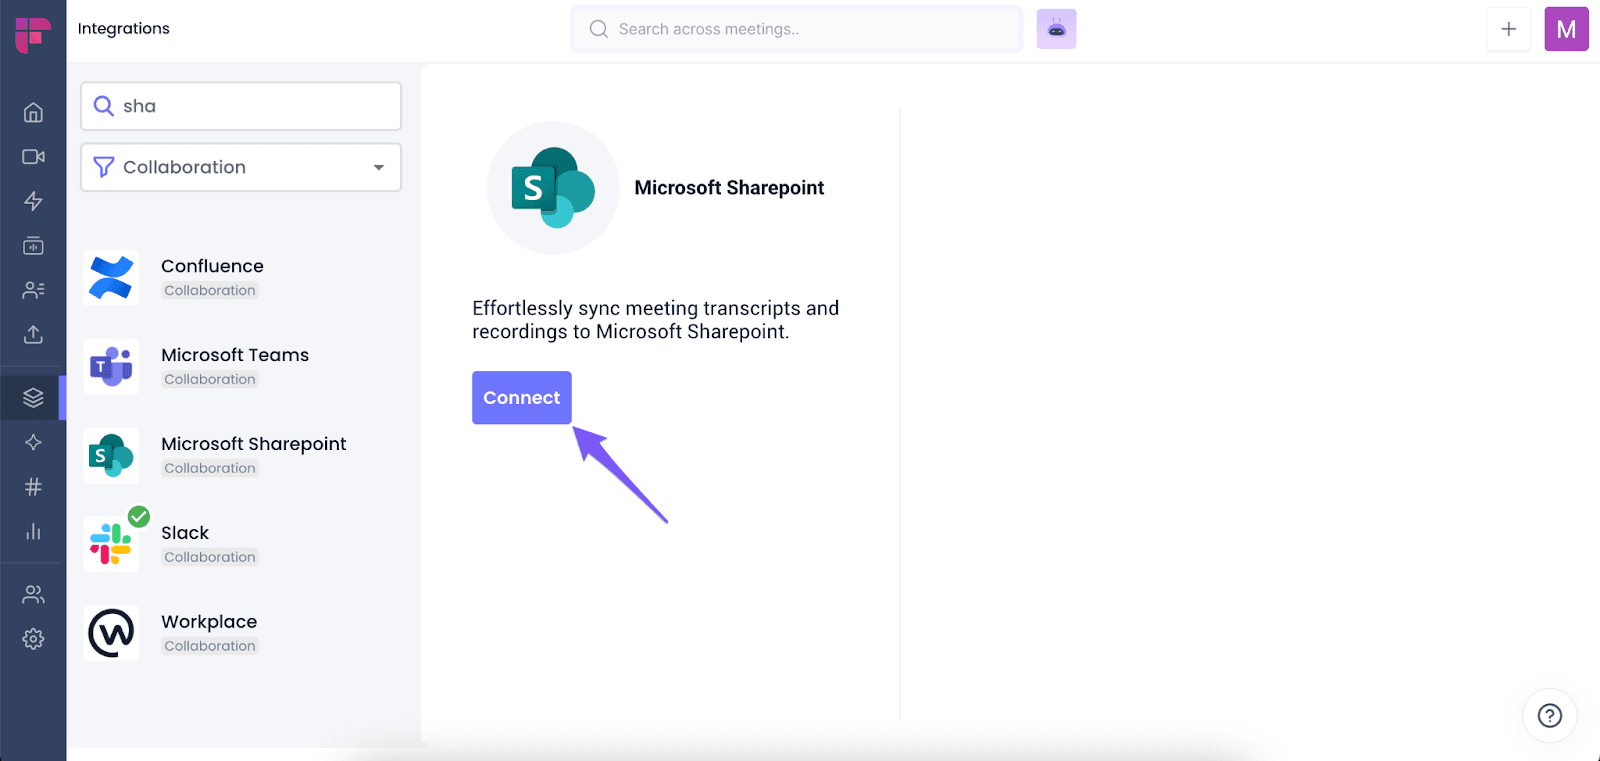Click the Fireflies logo at top left
Screen dimensions: 1600x761
[33, 35]
